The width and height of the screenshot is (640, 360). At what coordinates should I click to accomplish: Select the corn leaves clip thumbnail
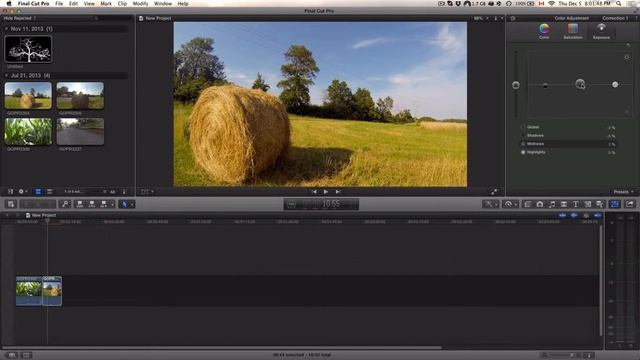[x=28, y=131]
